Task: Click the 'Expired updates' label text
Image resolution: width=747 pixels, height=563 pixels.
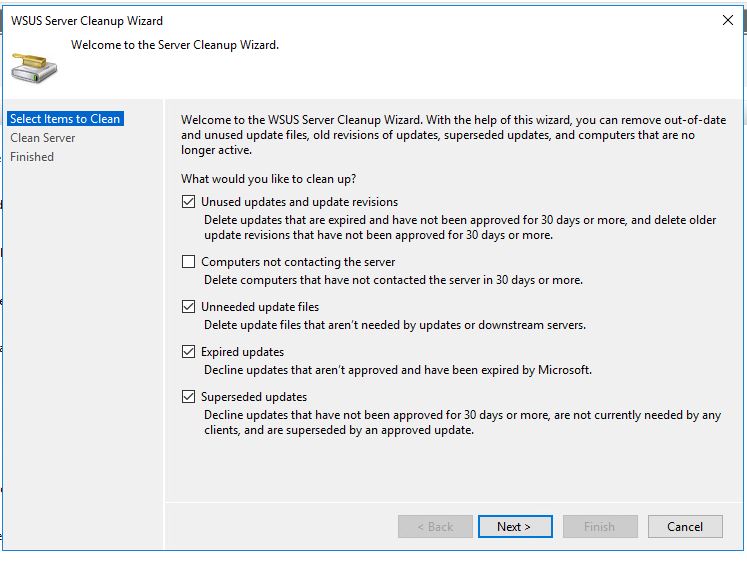Action: pos(242,352)
